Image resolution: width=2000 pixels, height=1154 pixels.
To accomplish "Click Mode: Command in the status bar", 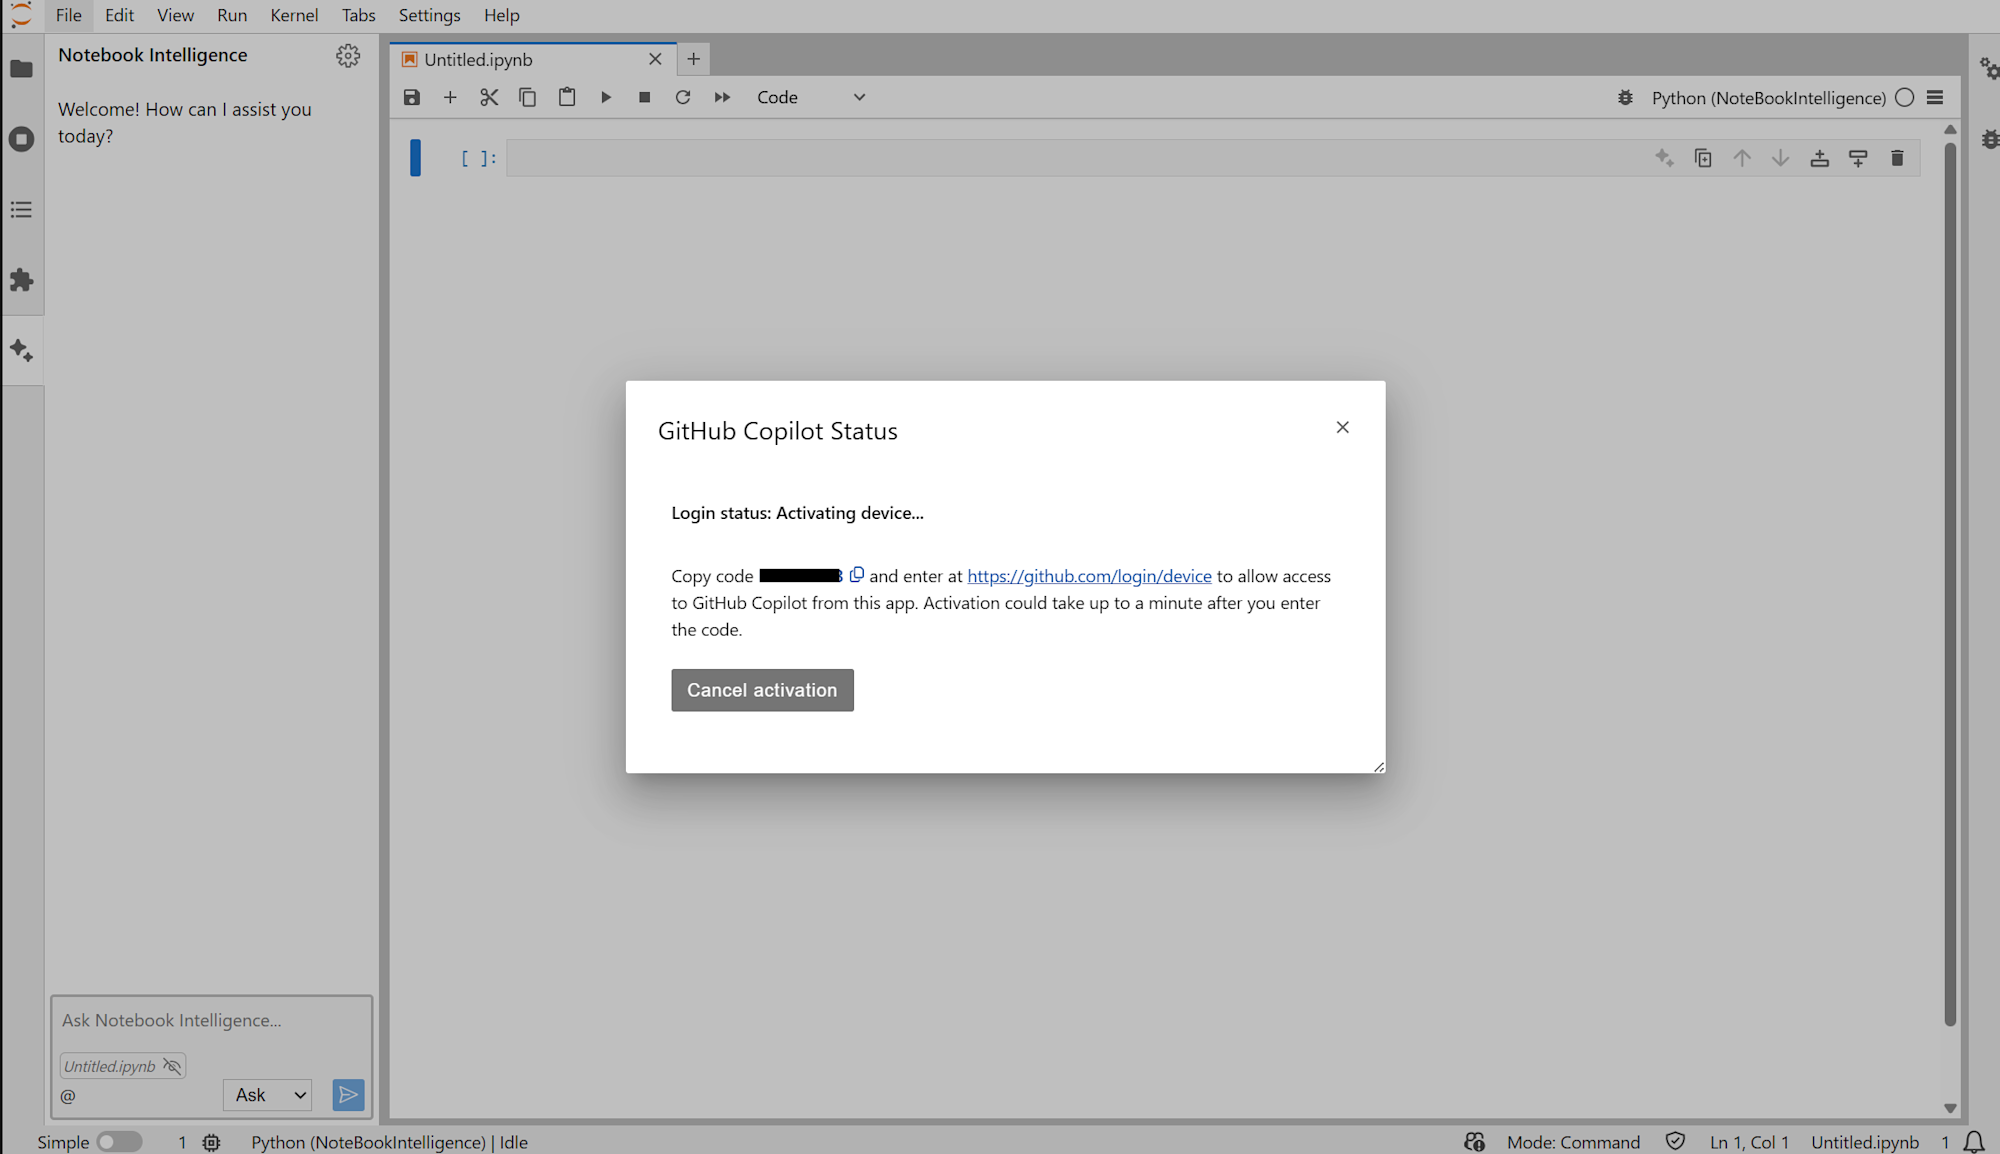I will pos(1573,1142).
